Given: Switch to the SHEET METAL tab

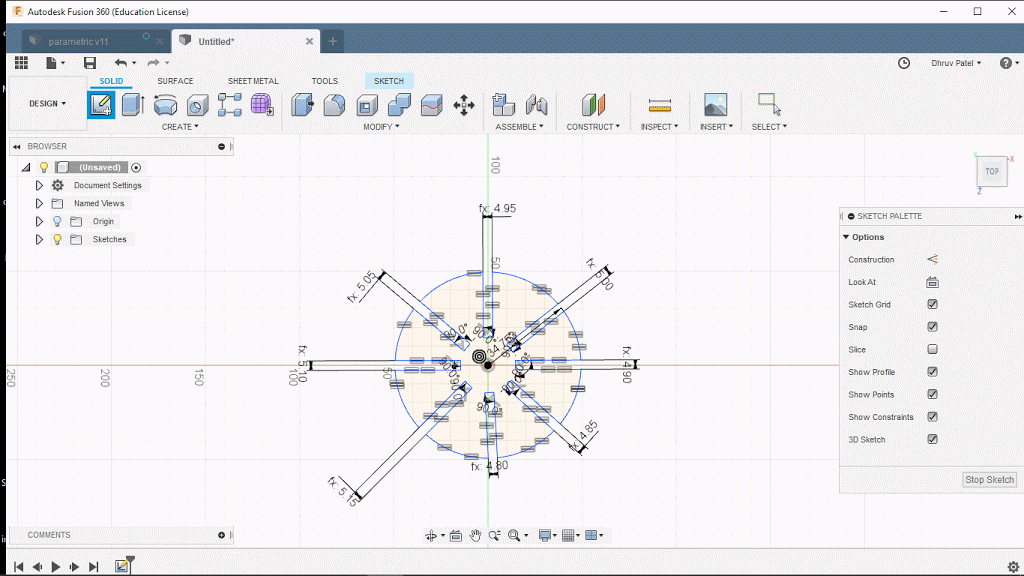Looking at the screenshot, I should pyautogui.click(x=253, y=81).
